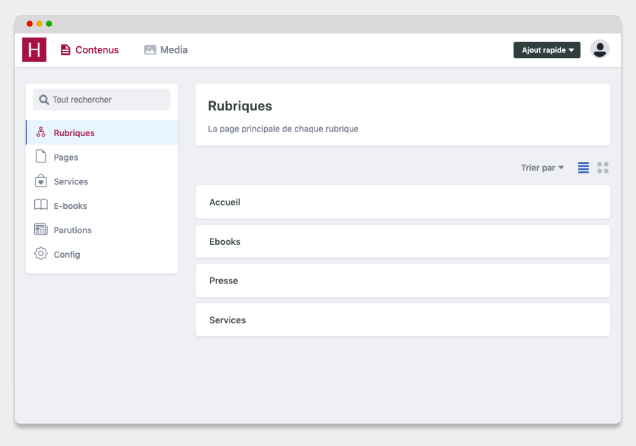Click the search magnifier icon
636x446 pixels.
pyautogui.click(x=44, y=100)
